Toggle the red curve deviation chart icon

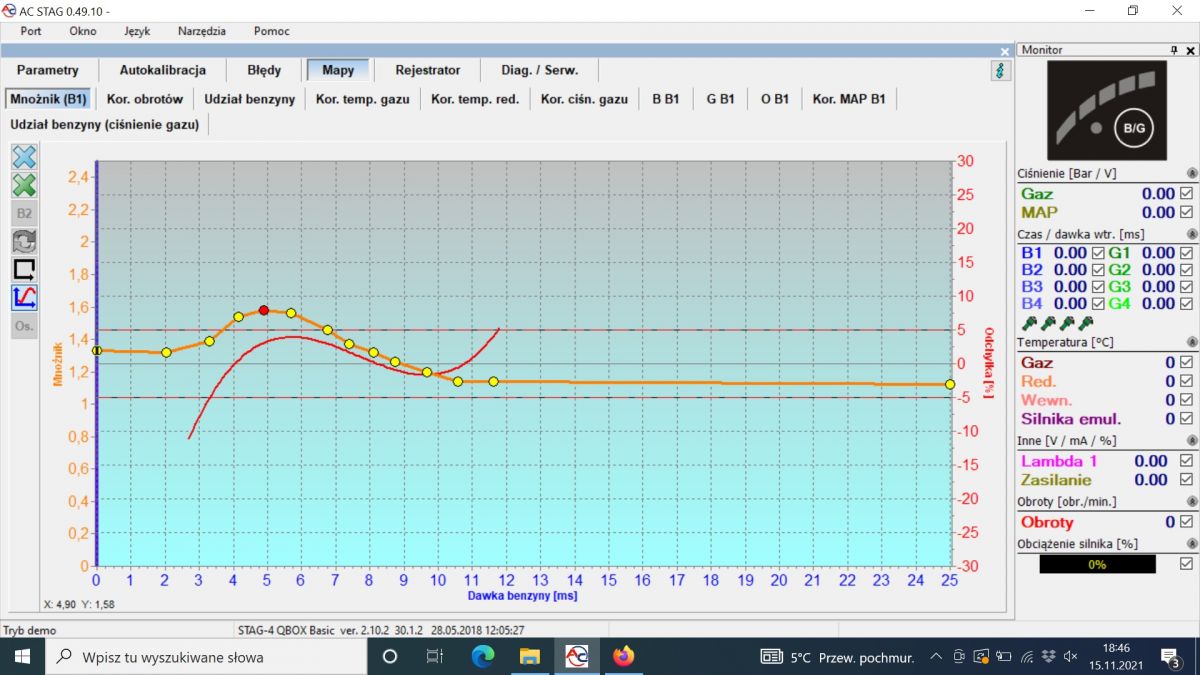tap(24, 297)
